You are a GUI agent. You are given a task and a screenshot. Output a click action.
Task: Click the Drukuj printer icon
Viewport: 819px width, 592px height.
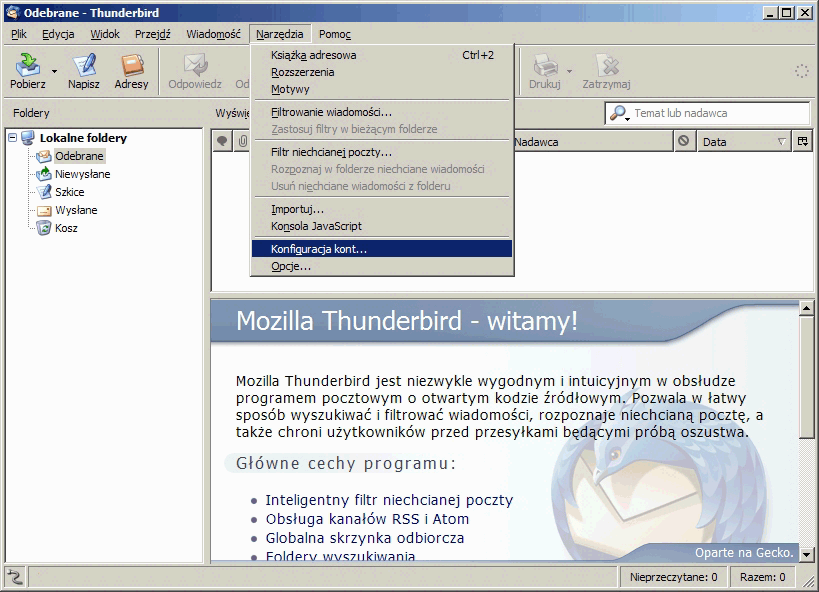tap(544, 66)
